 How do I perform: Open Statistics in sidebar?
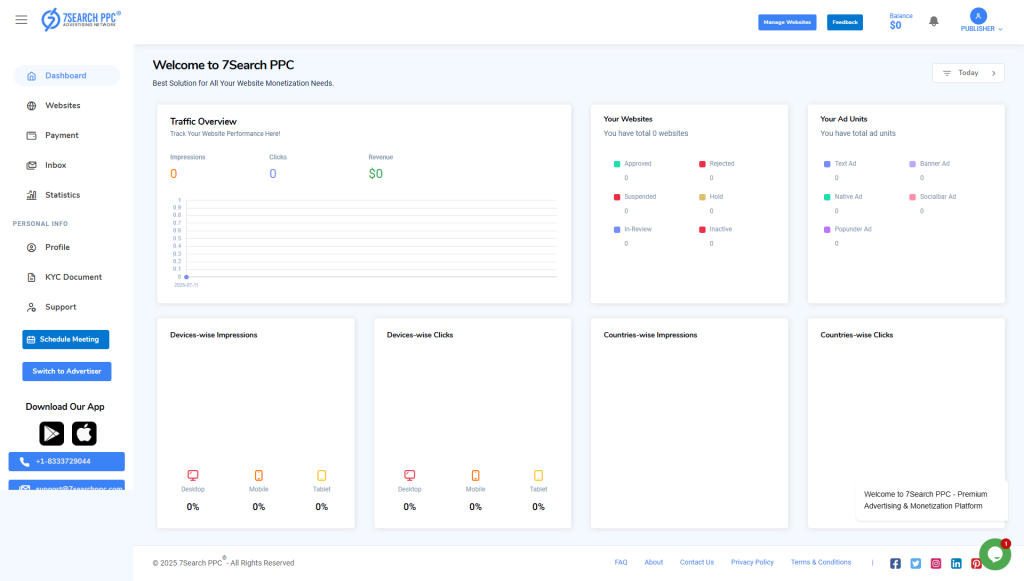[x=63, y=195]
